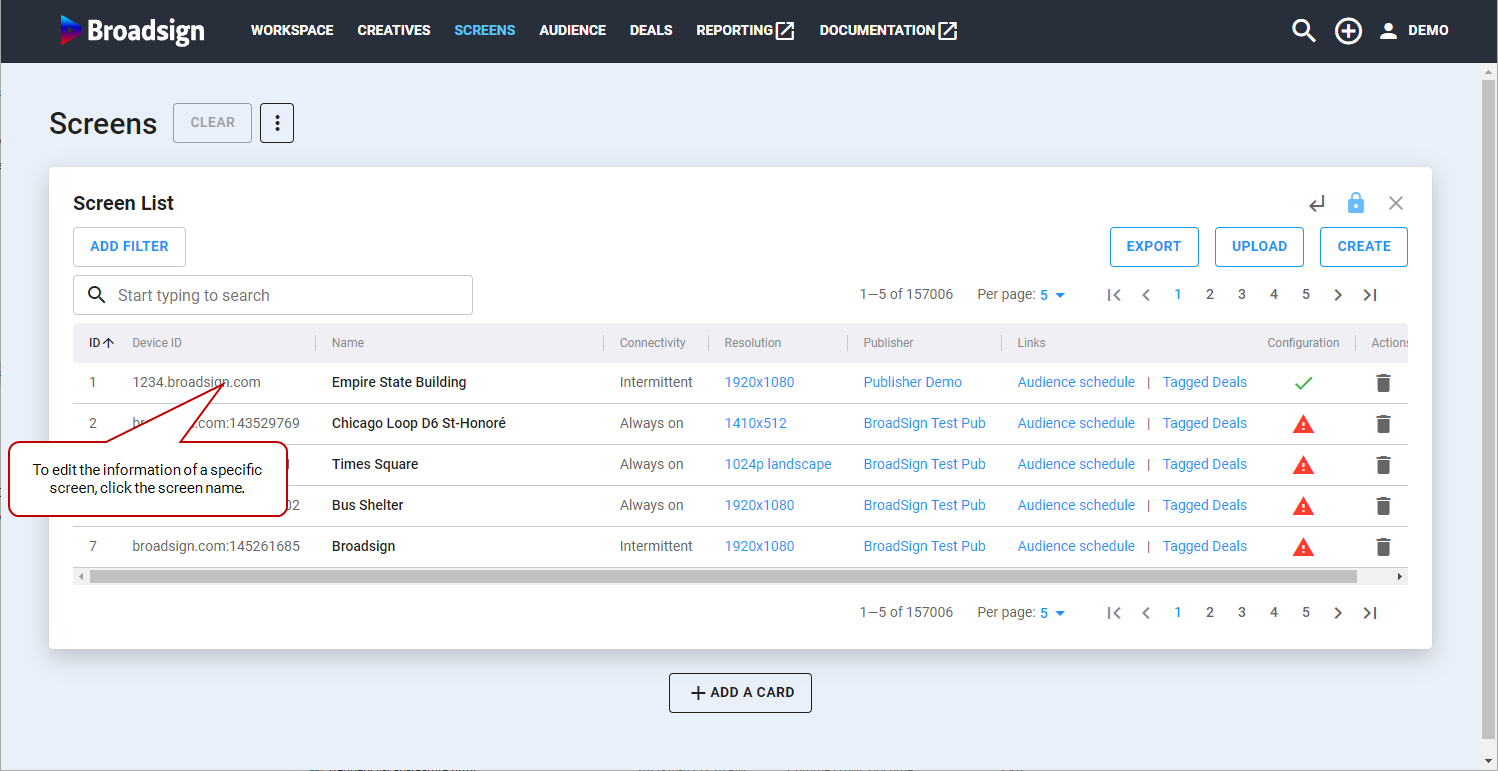Go to next page in top pagination
Image resolution: width=1498 pixels, height=771 pixels.
(x=1338, y=295)
